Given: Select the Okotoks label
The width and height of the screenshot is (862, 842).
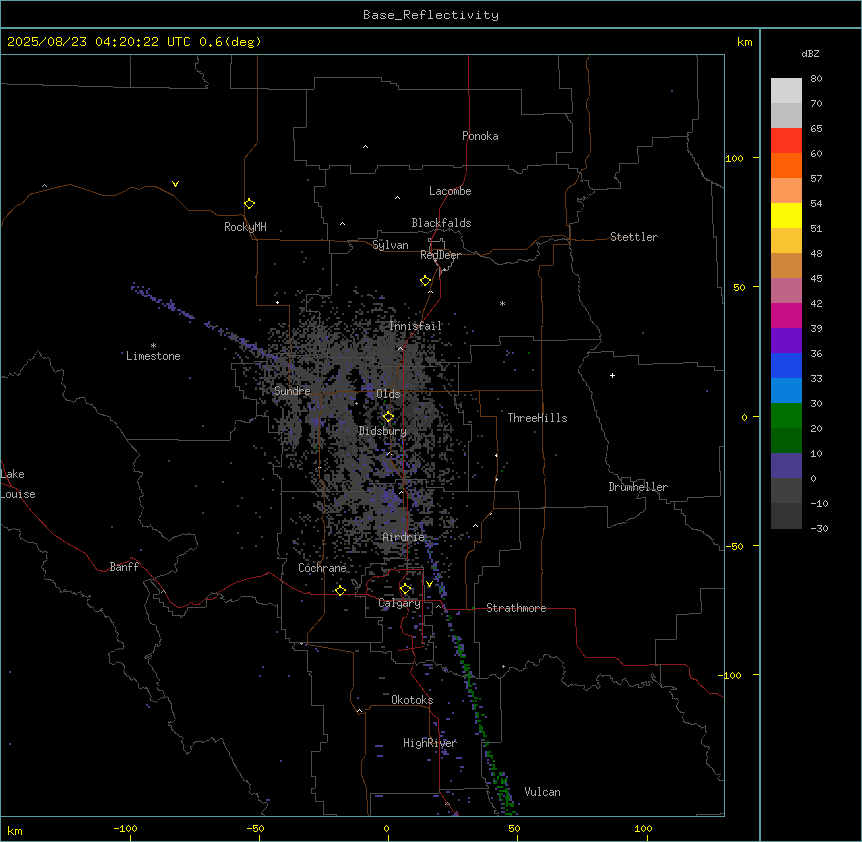Looking at the screenshot, I should pyautogui.click(x=412, y=700).
